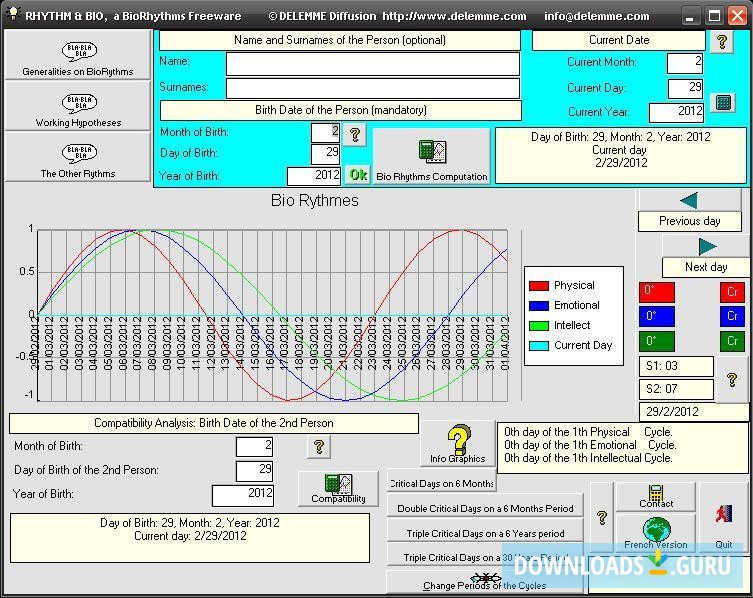Run the Compatibility analysis
The height and width of the screenshot is (598, 753).
pyautogui.click(x=338, y=488)
